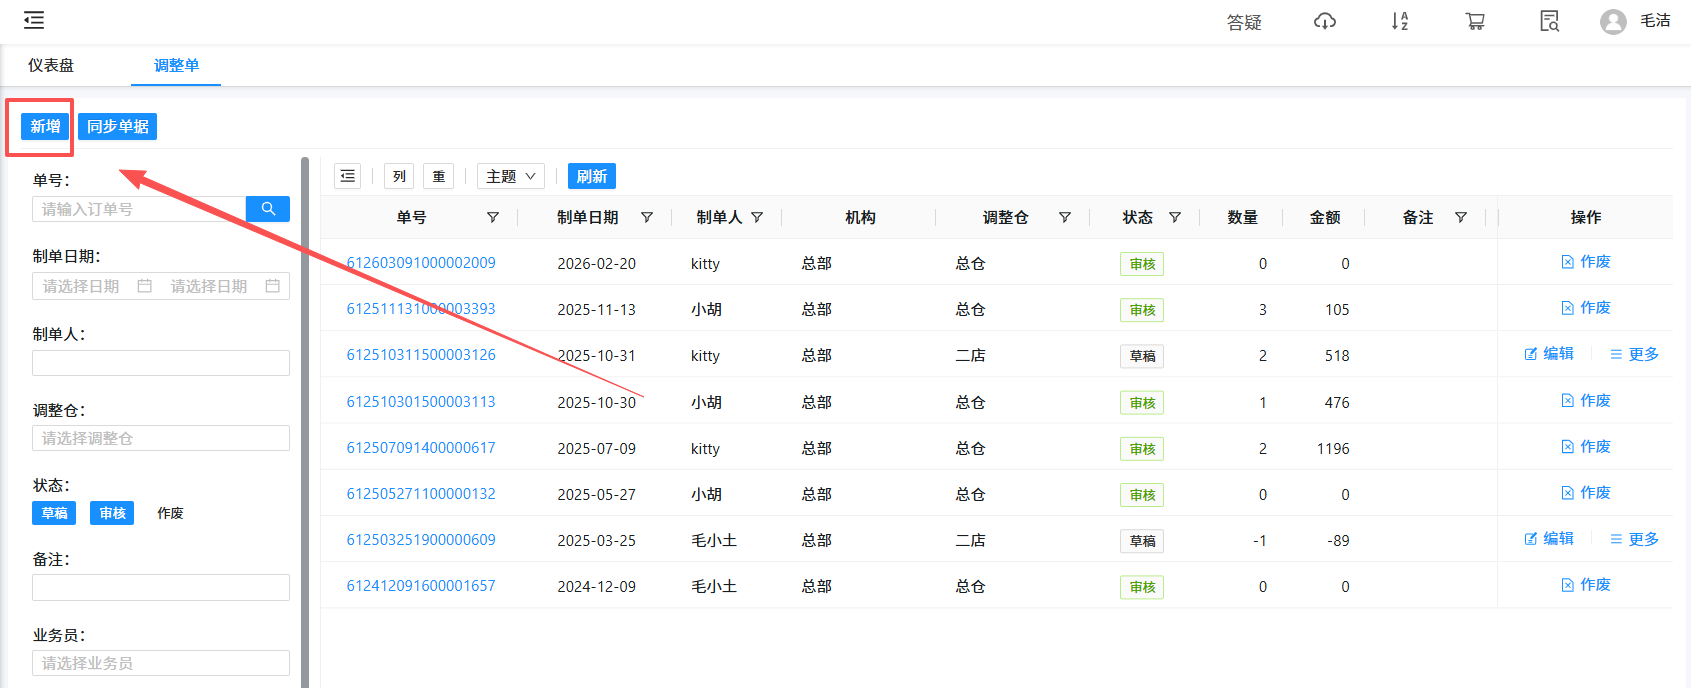Click the 同步单据 button
The image size is (1691, 688).
coord(117,126)
